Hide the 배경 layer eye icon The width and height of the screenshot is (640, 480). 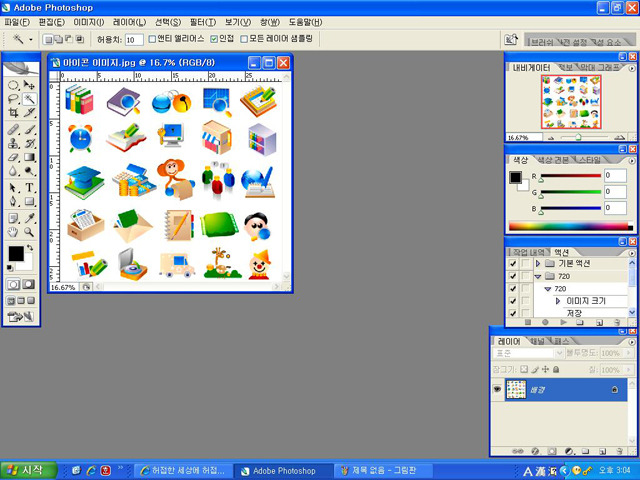pyautogui.click(x=497, y=389)
